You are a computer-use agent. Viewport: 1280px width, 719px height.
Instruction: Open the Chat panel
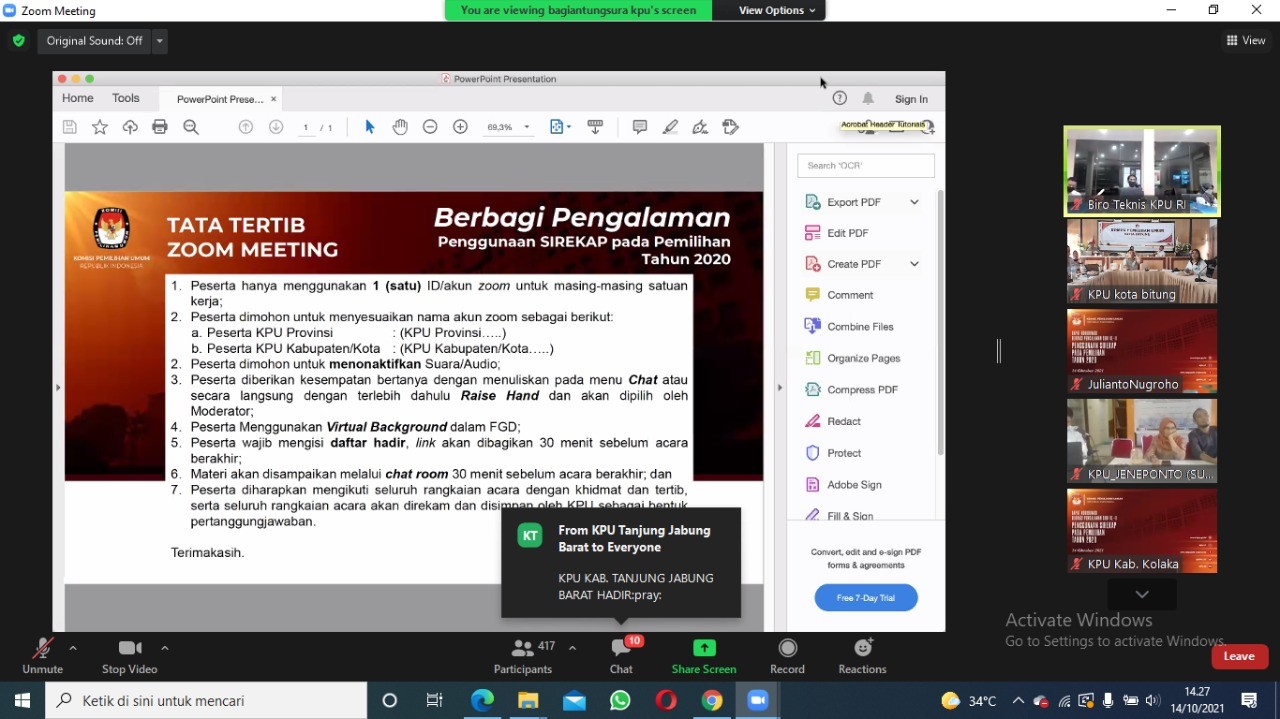point(621,656)
